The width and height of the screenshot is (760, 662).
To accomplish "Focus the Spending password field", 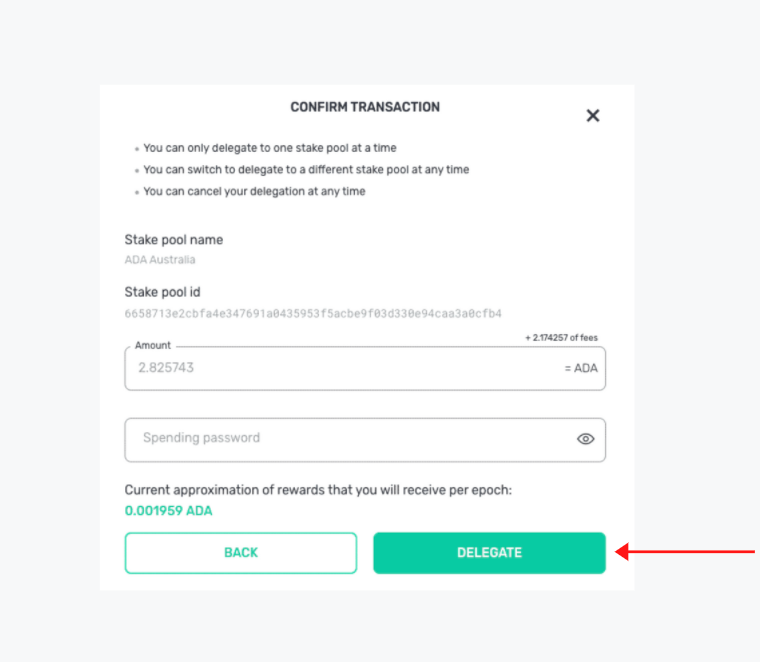I will (365, 440).
